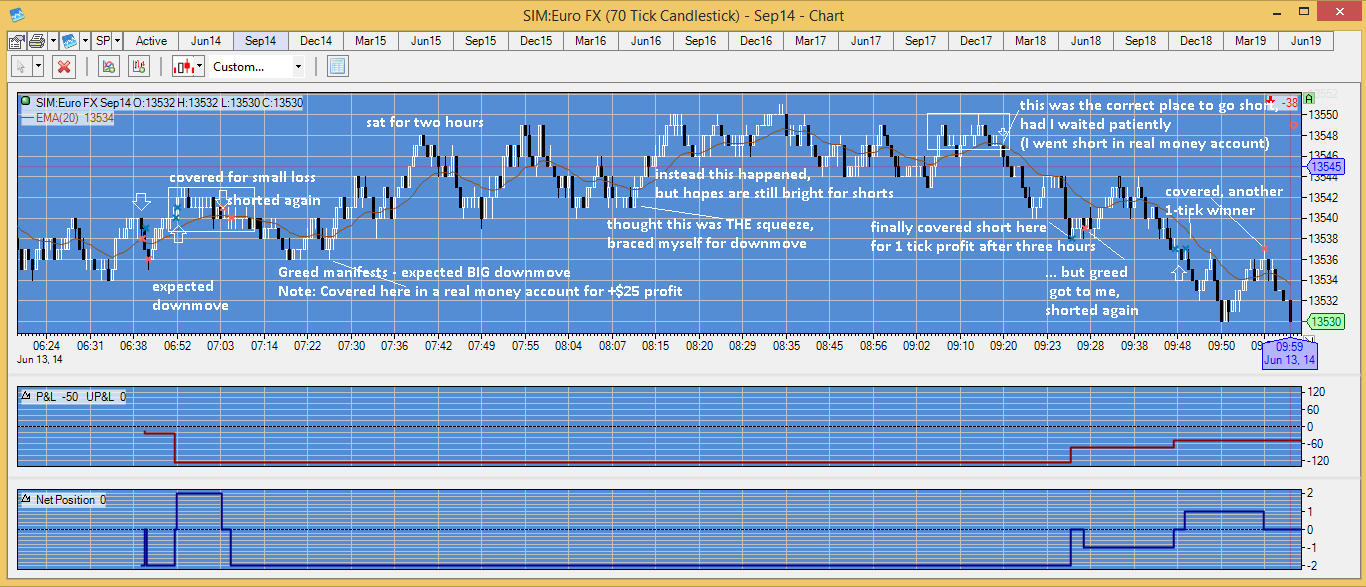This screenshot has height=587, width=1366.
Task: Switch to the Dec18 contract tab
Action: (1196, 41)
